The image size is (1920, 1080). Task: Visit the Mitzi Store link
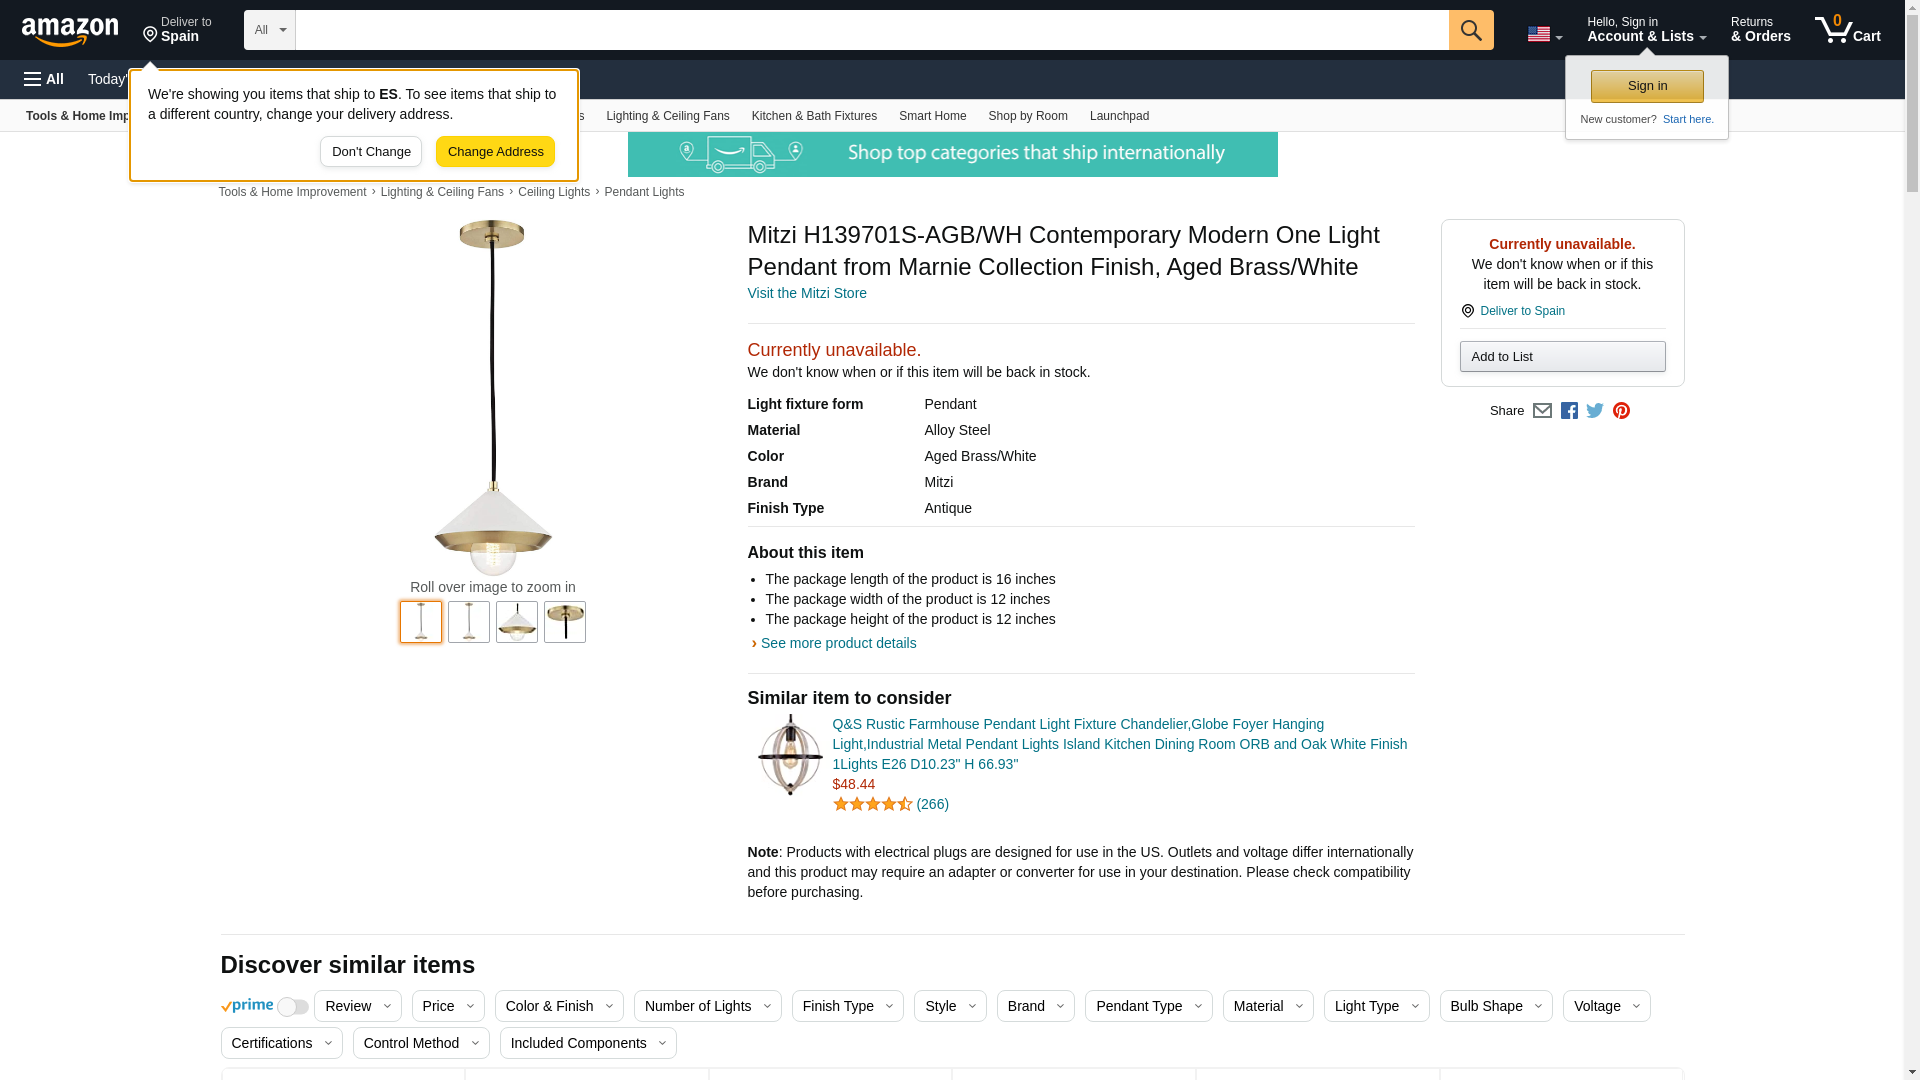tap(806, 293)
